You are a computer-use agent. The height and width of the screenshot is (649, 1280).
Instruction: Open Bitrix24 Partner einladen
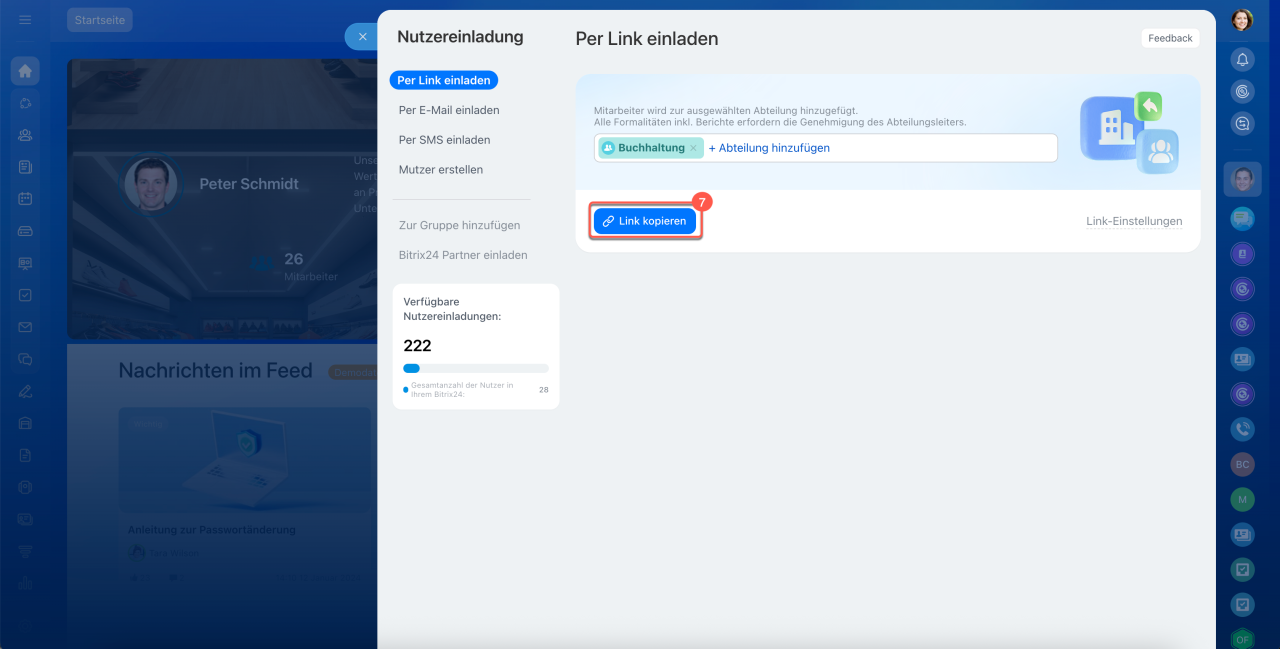(x=463, y=255)
